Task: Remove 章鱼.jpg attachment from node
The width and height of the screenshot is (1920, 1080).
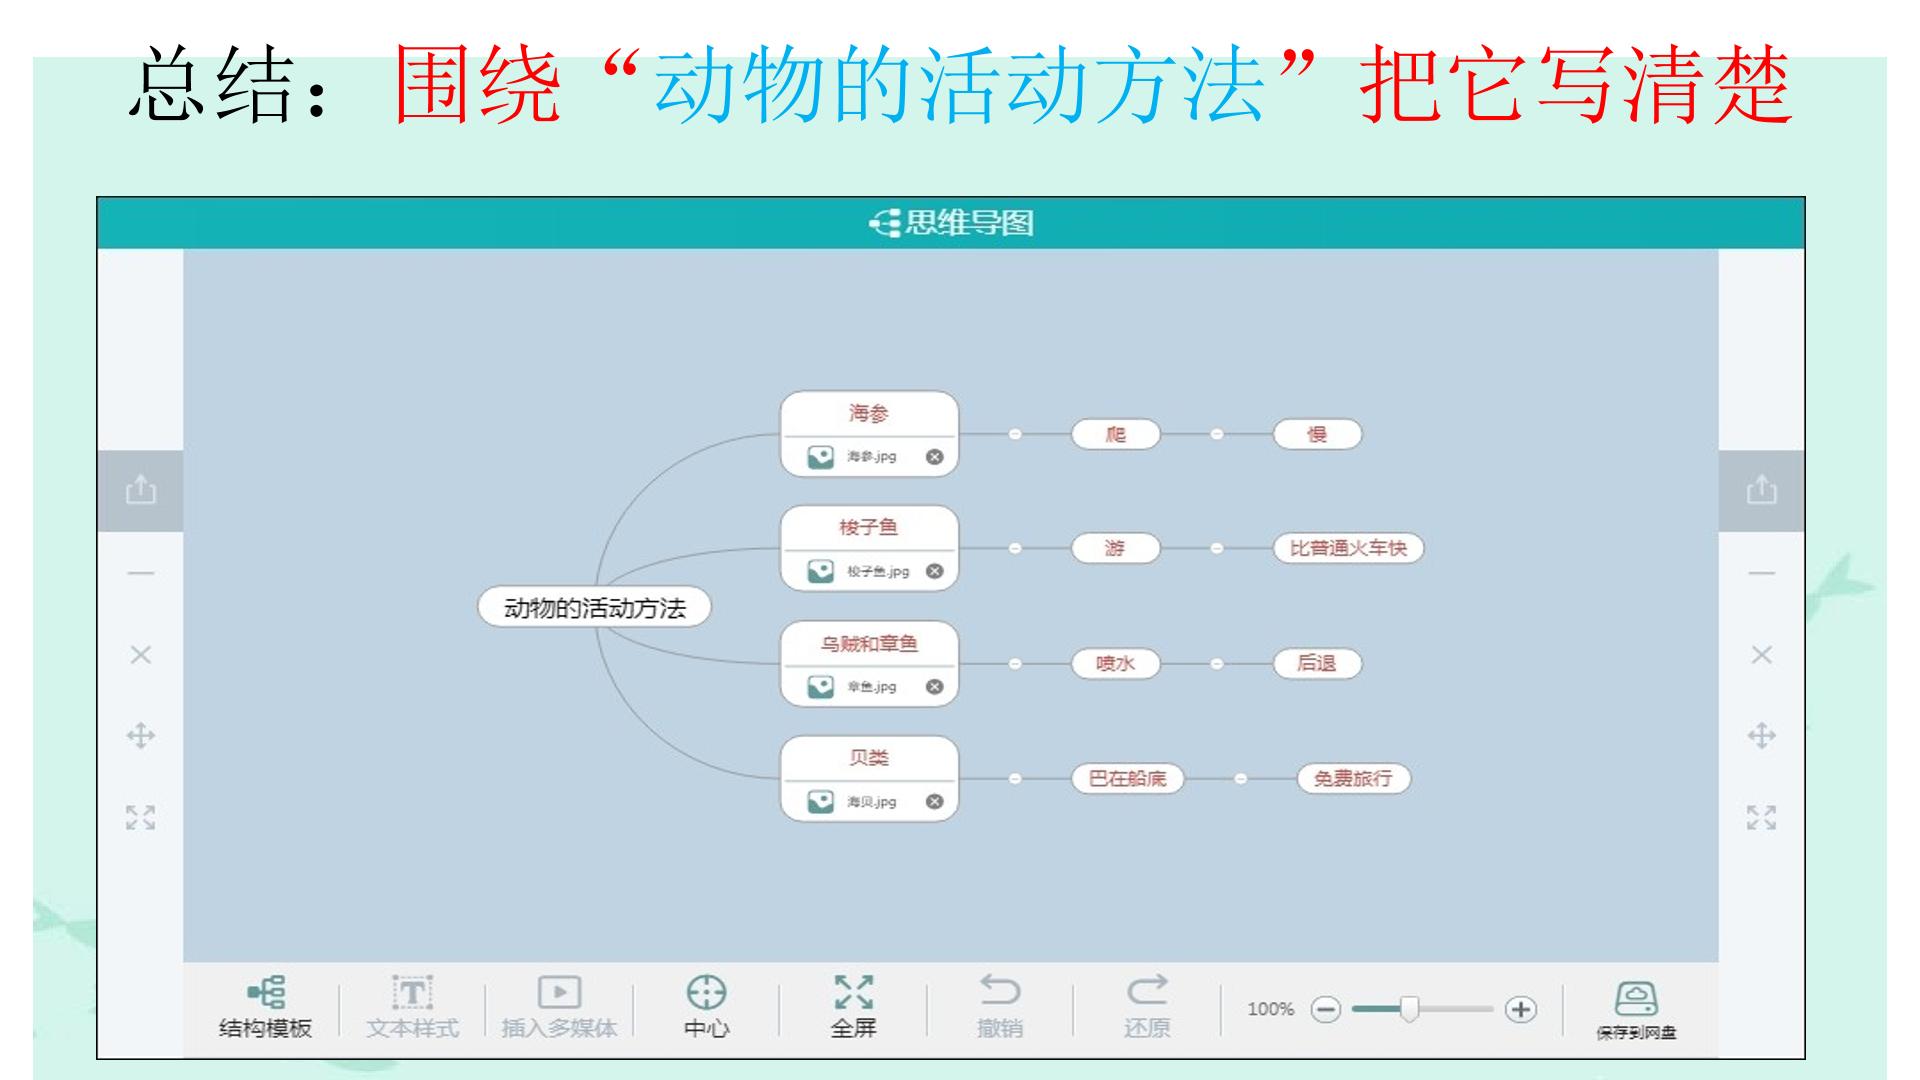Action: [x=934, y=687]
